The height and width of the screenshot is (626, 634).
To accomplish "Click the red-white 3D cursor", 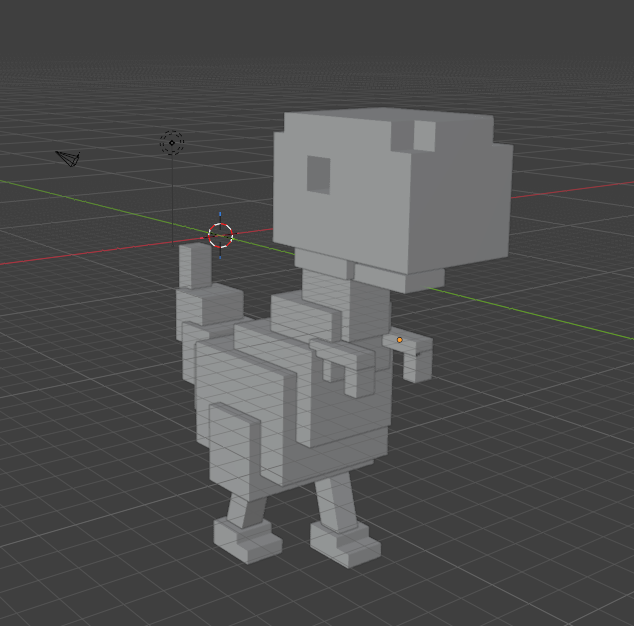I will 220,235.
